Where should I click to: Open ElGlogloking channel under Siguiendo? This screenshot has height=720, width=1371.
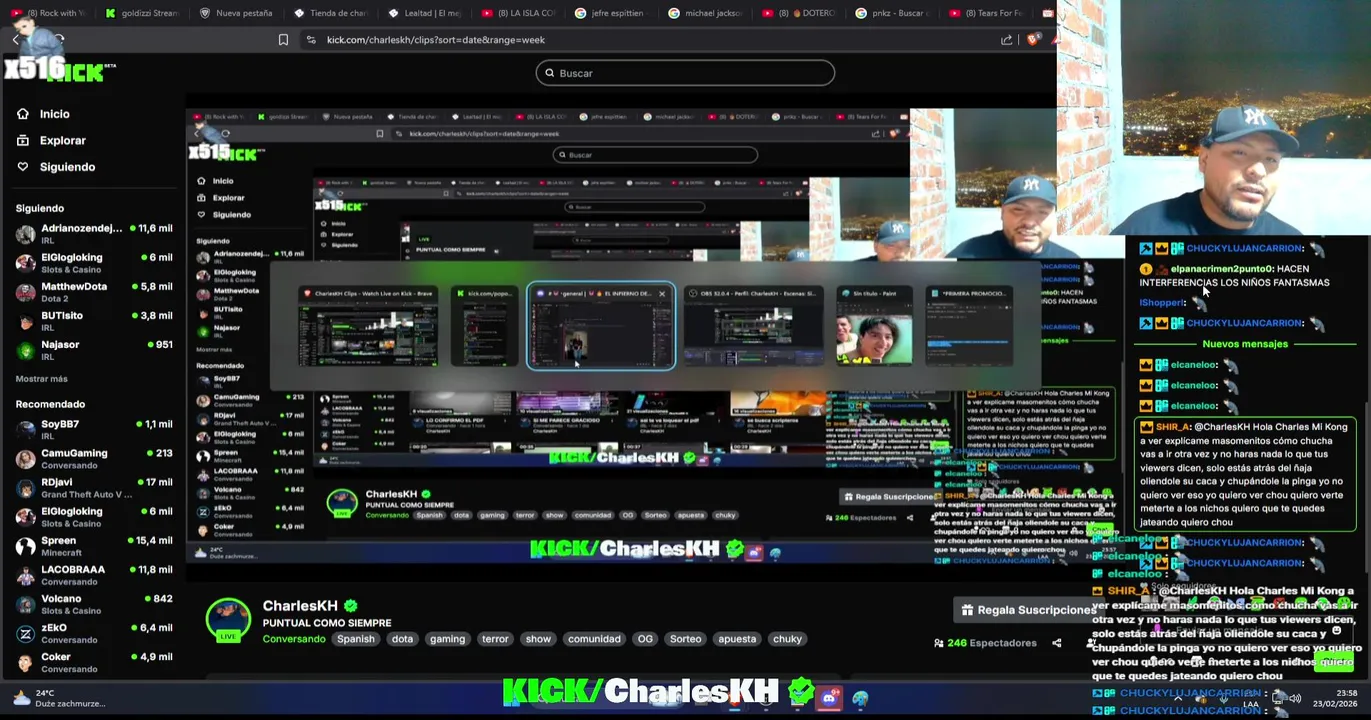pos(94,263)
